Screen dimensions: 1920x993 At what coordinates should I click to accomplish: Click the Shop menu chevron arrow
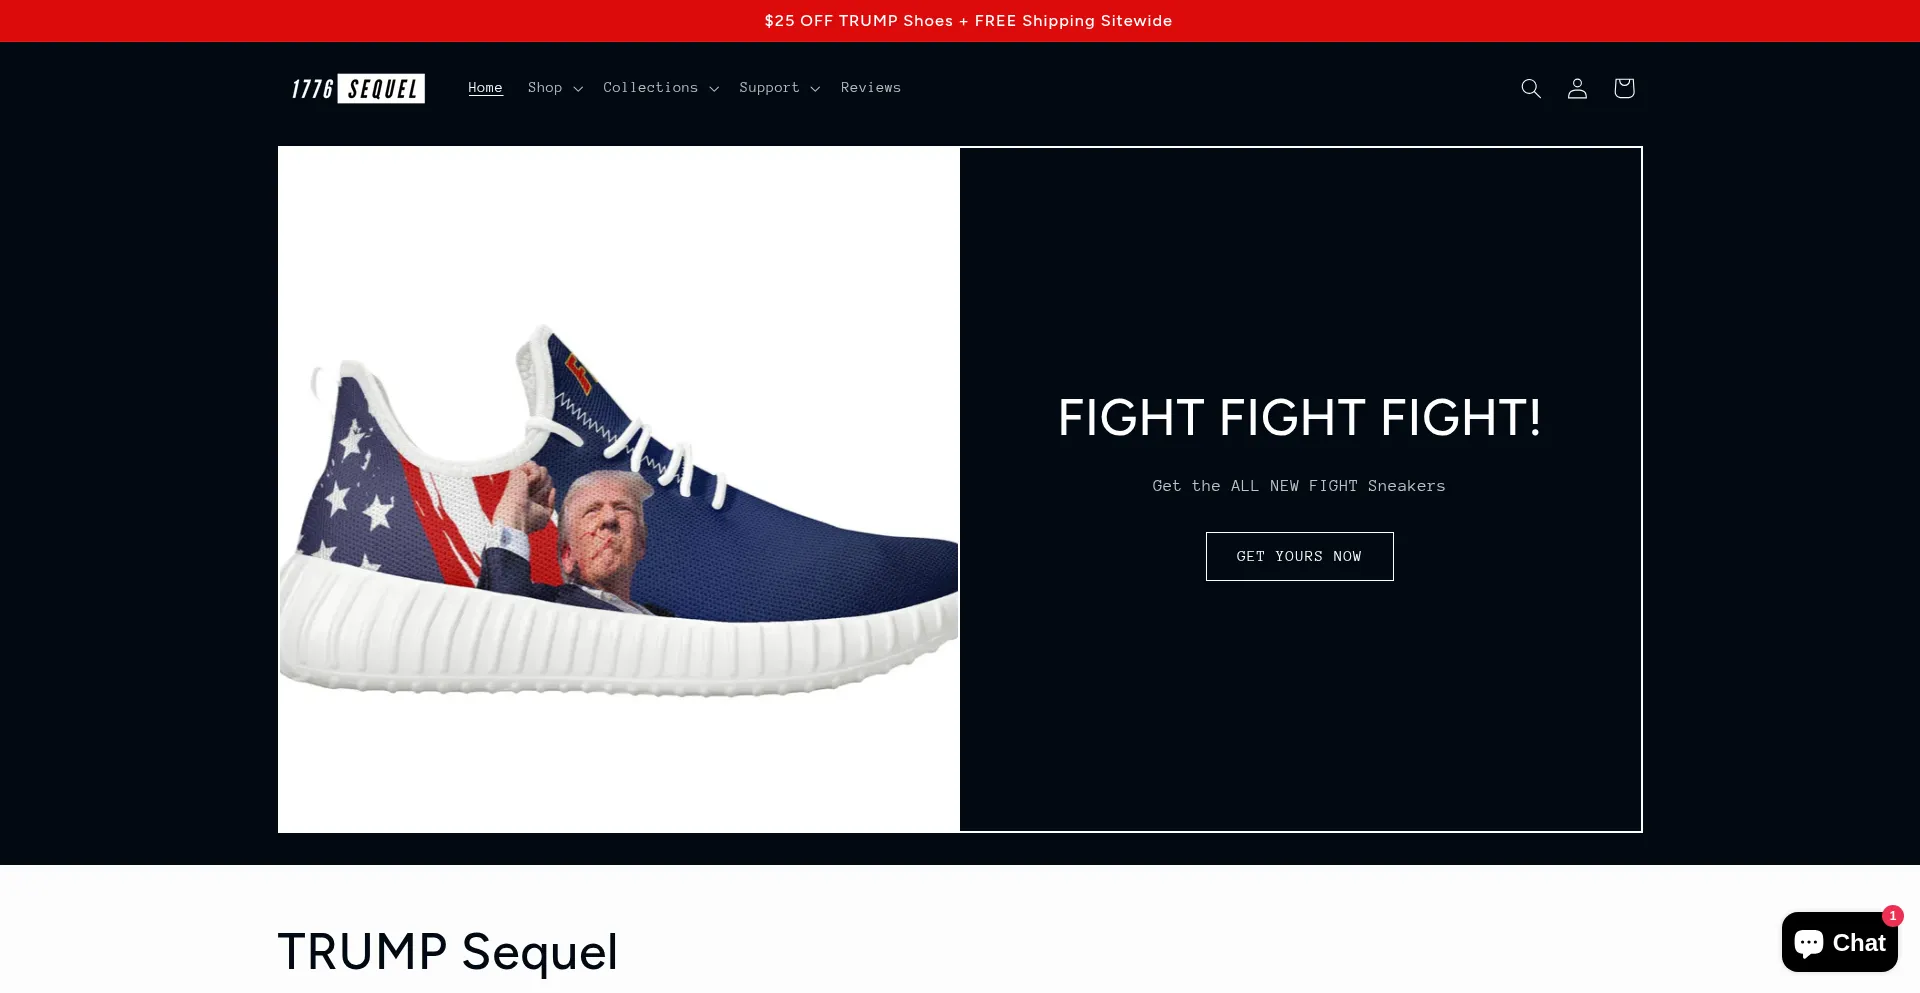click(578, 89)
